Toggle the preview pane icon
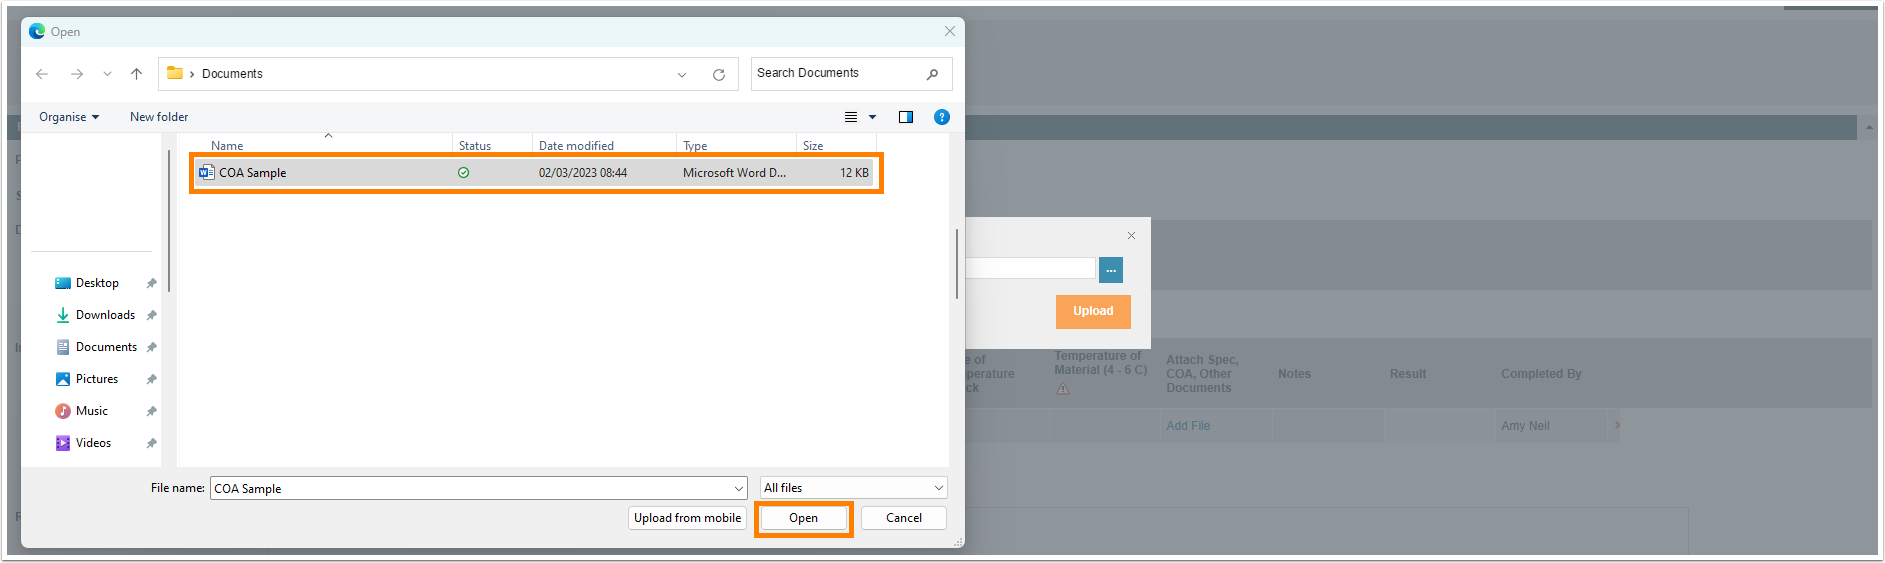 point(905,117)
